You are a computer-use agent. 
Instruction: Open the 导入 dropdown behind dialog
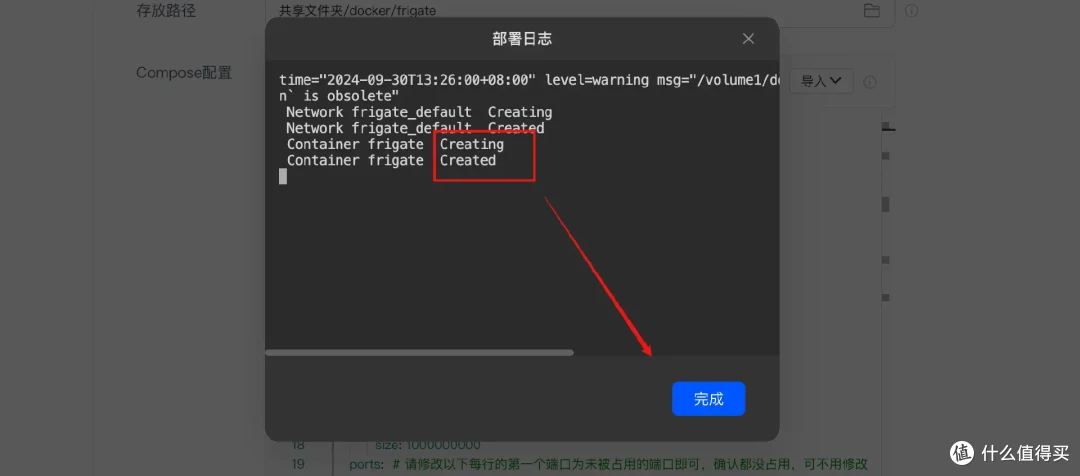pos(821,81)
